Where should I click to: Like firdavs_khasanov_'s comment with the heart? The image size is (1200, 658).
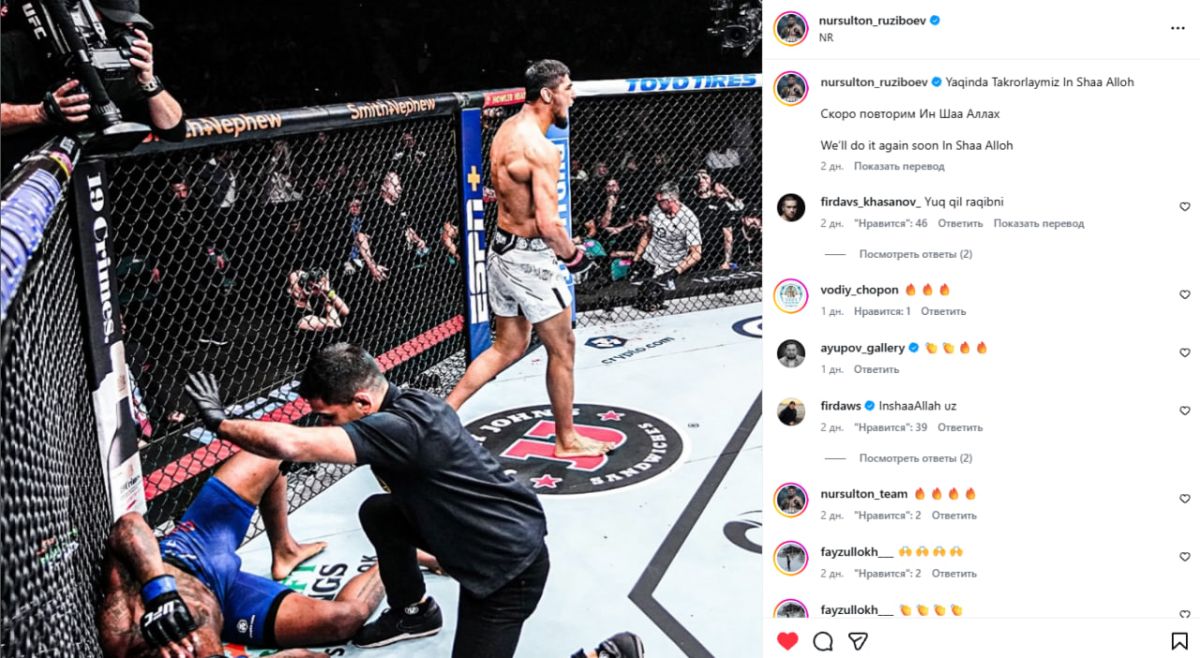coord(1185,207)
